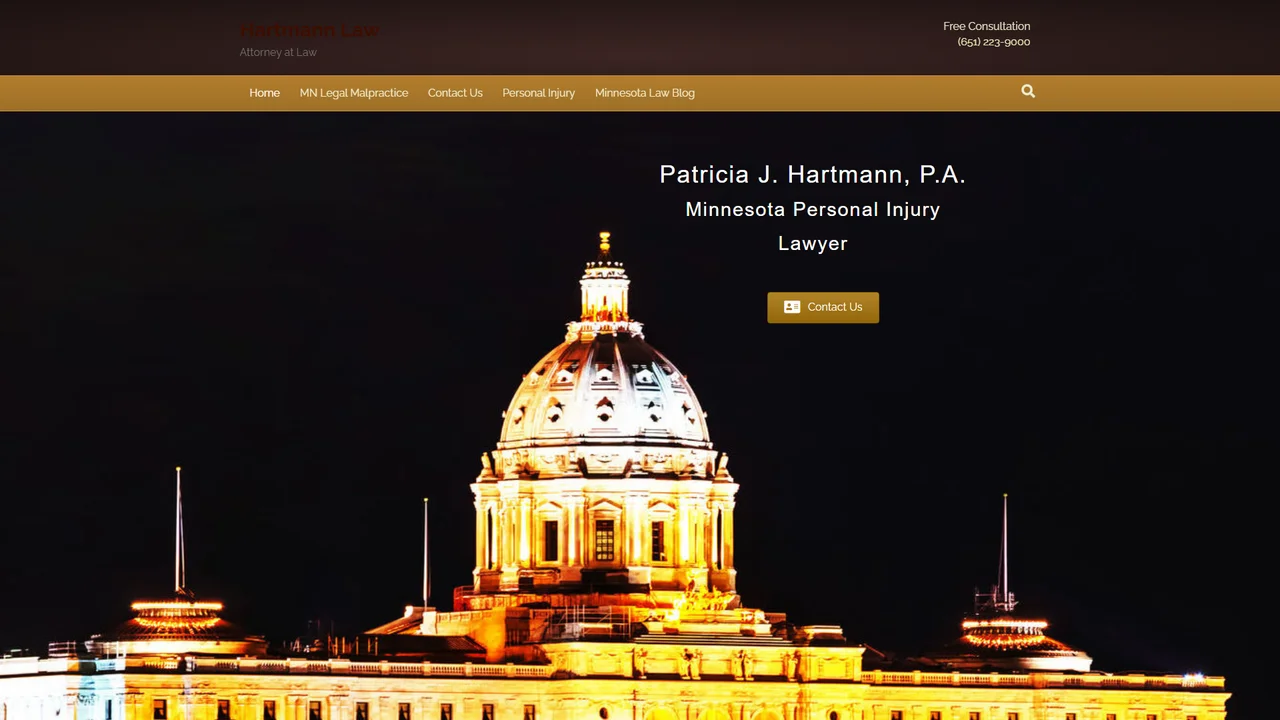Click the Hartmann Law site title
Image resolution: width=1280 pixels, height=720 pixels.
(309, 30)
